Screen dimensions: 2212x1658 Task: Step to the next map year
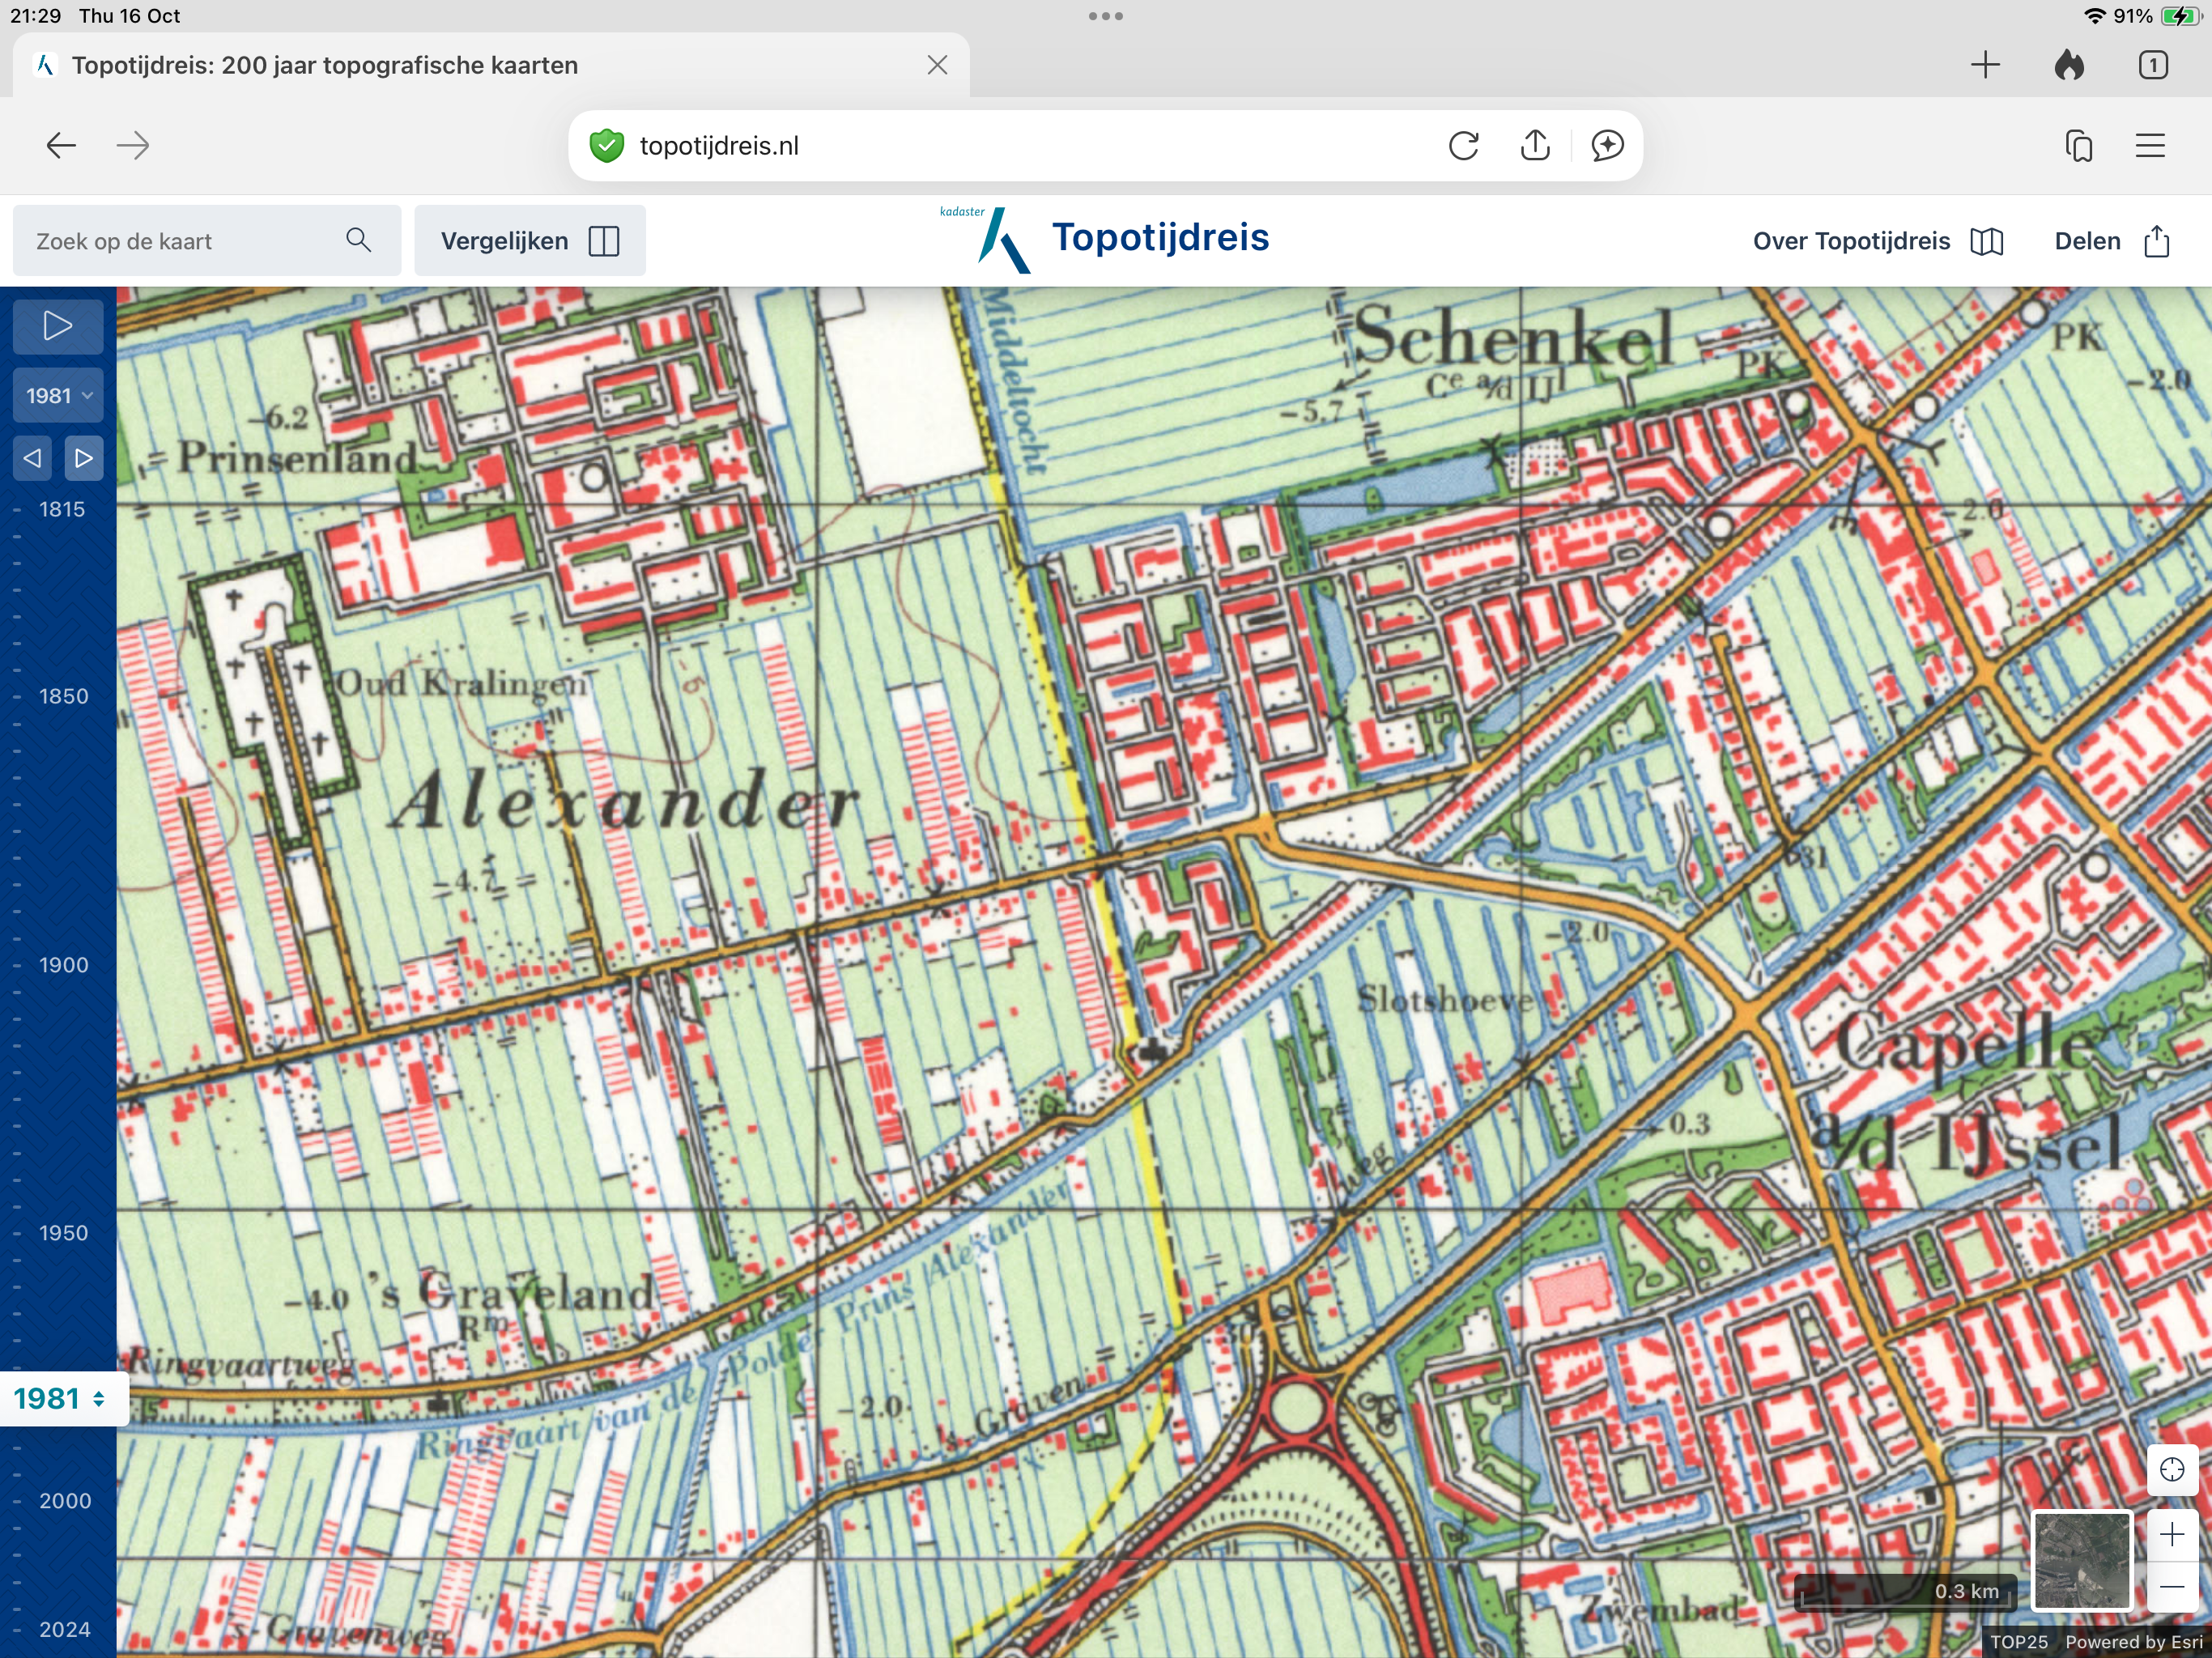click(x=84, y=458)
